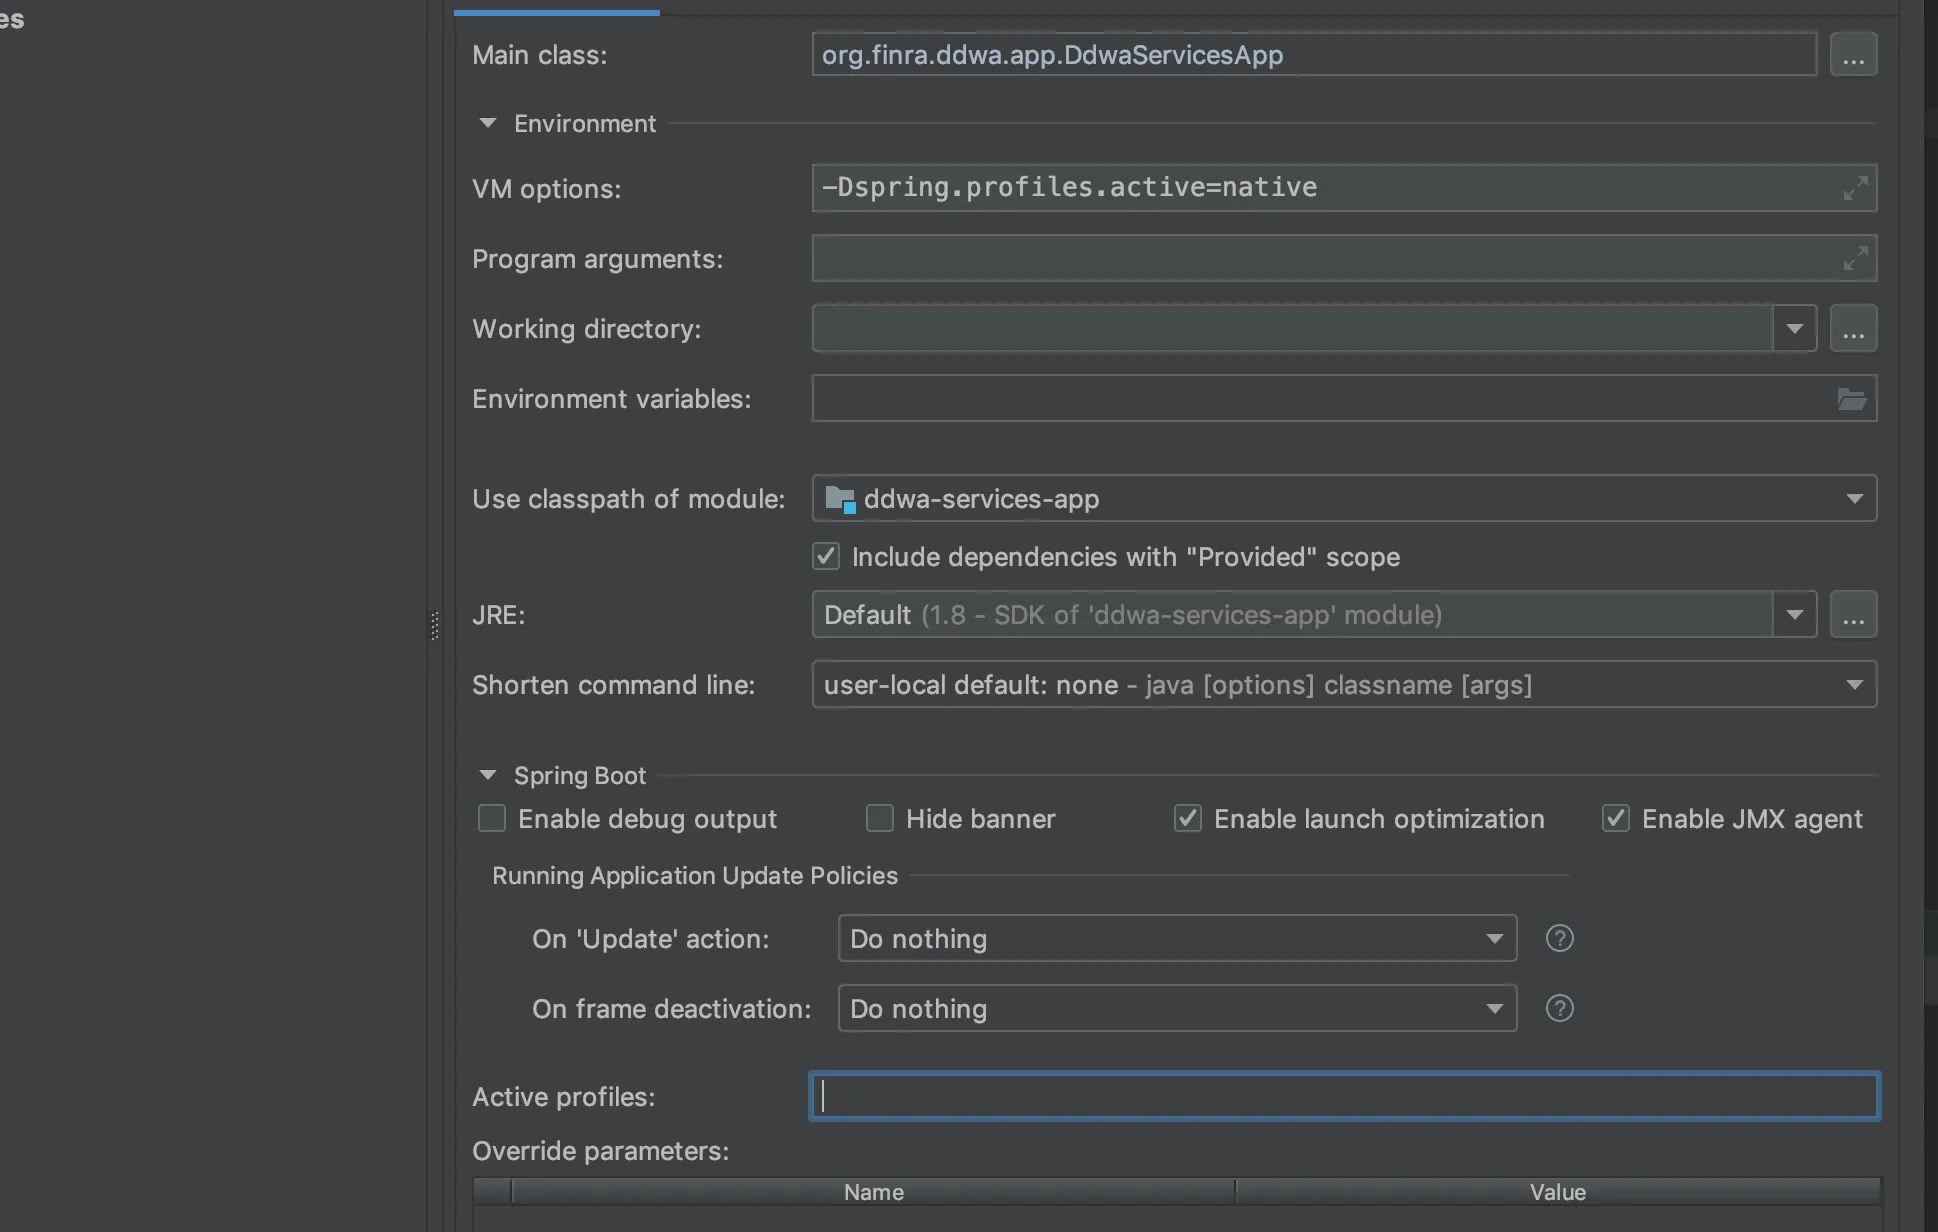Open the Shorten command line dropdown

point(1854,685)
